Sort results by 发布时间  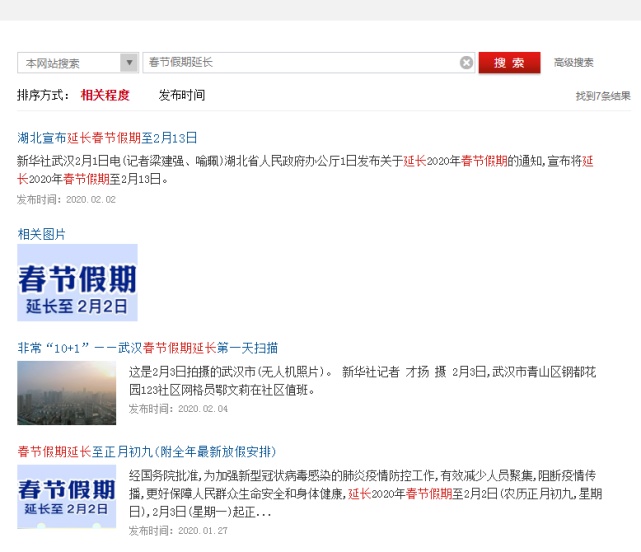(x=182, y=96)
